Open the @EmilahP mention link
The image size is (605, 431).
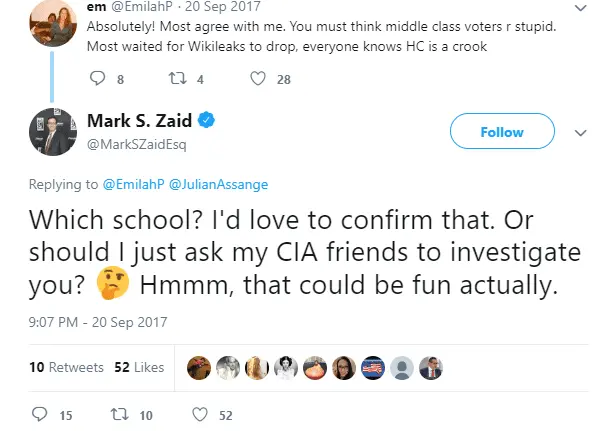click(x=128, y=184)
